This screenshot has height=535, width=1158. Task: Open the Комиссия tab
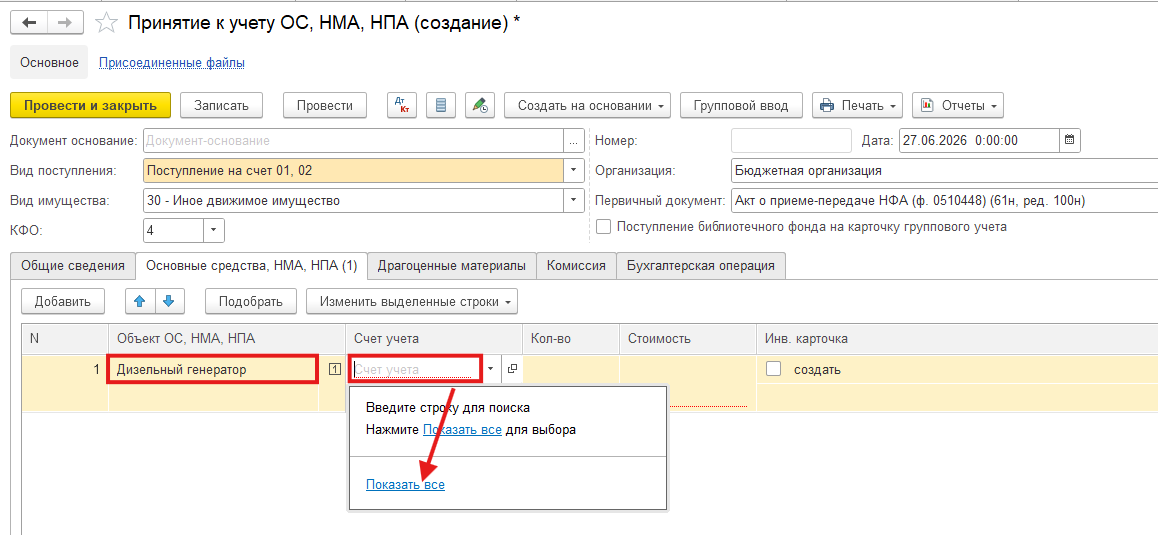(577, 266)
